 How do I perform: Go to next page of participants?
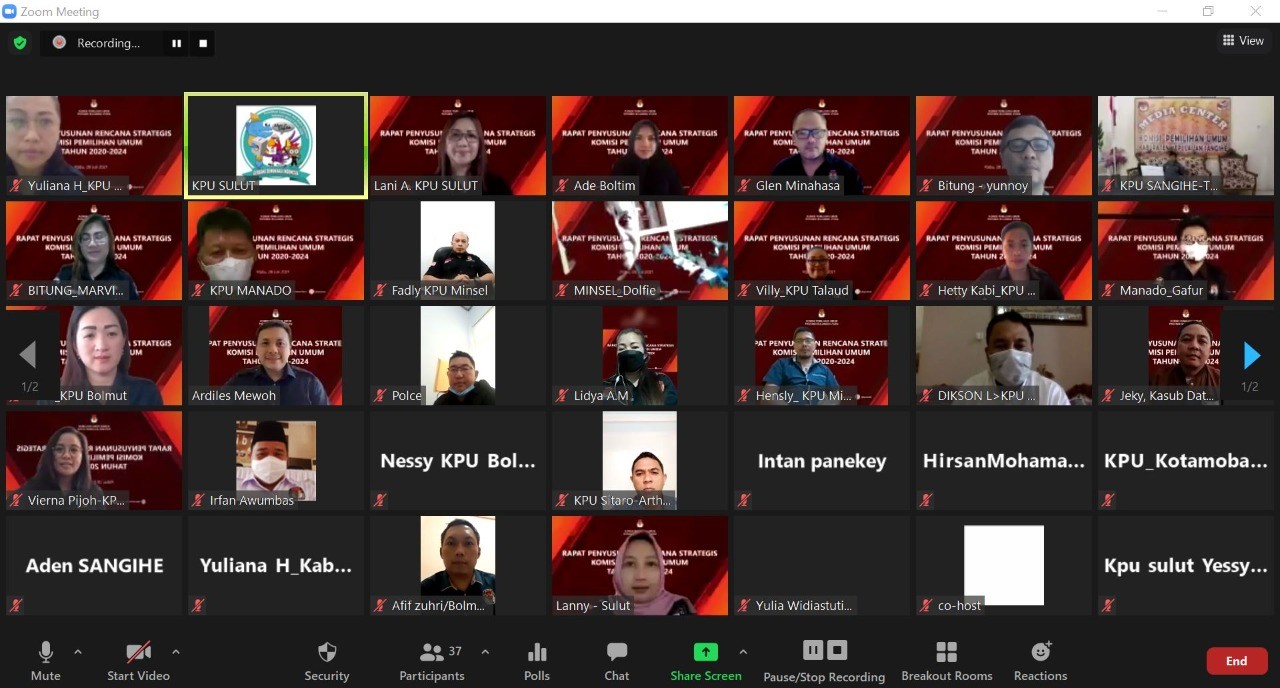(1251, 356)
